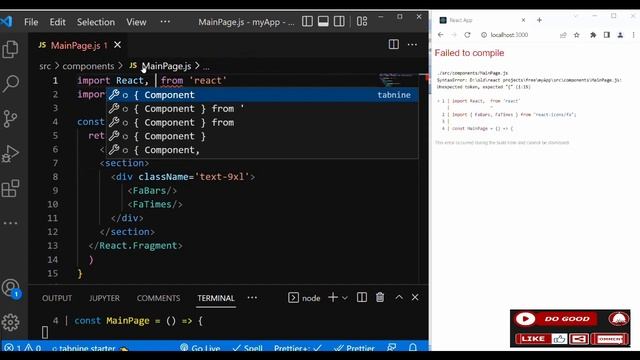Open the Selection menu
Viewport: 640px width, 360px height.
tap(96, 22)
